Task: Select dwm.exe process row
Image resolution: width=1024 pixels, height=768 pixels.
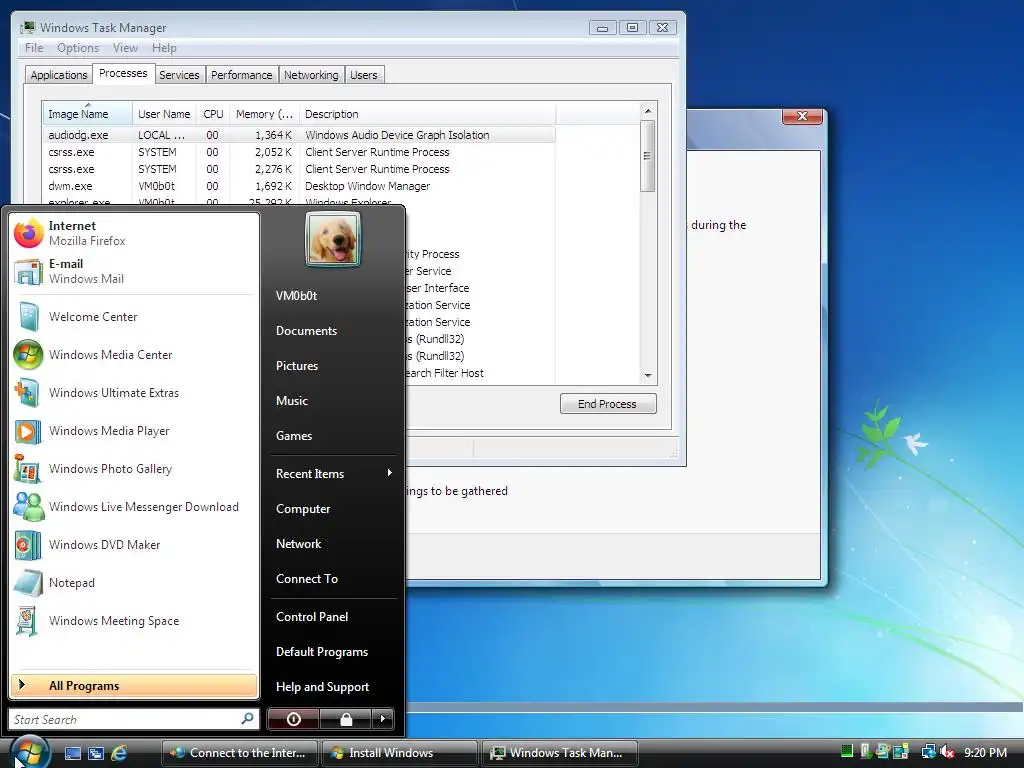Action: coord(299,185)
